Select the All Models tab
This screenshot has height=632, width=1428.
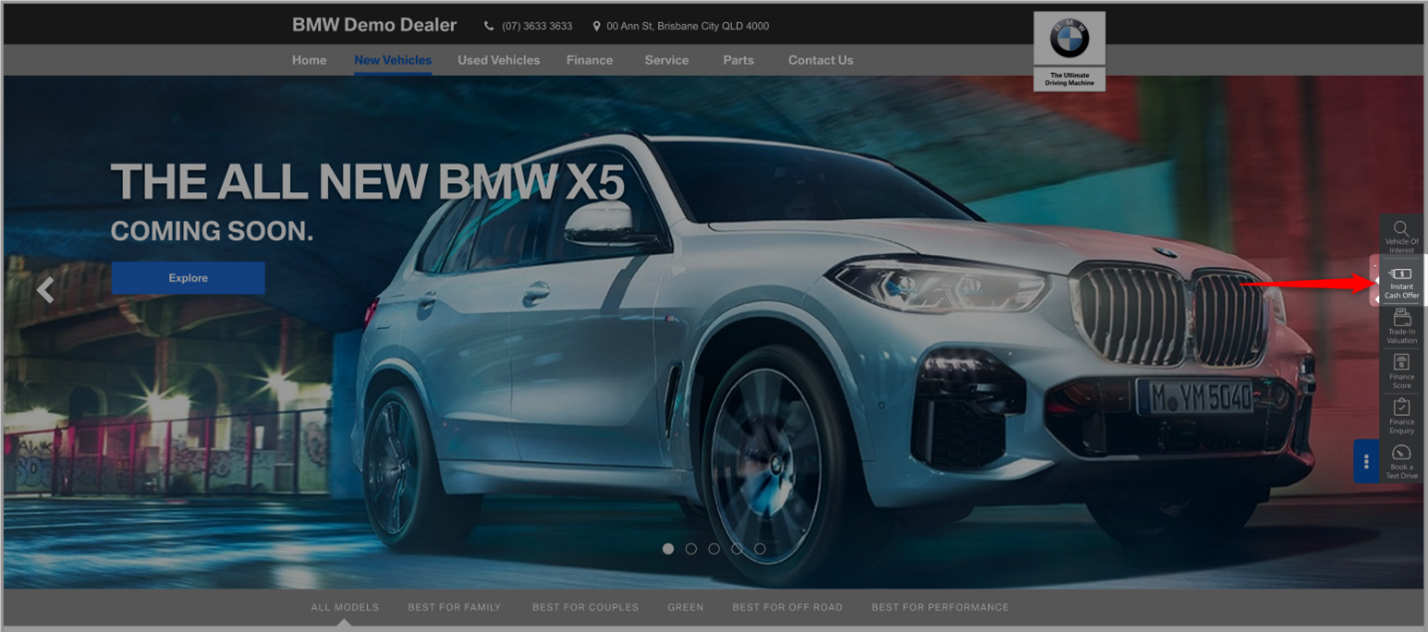coord(345,607)
